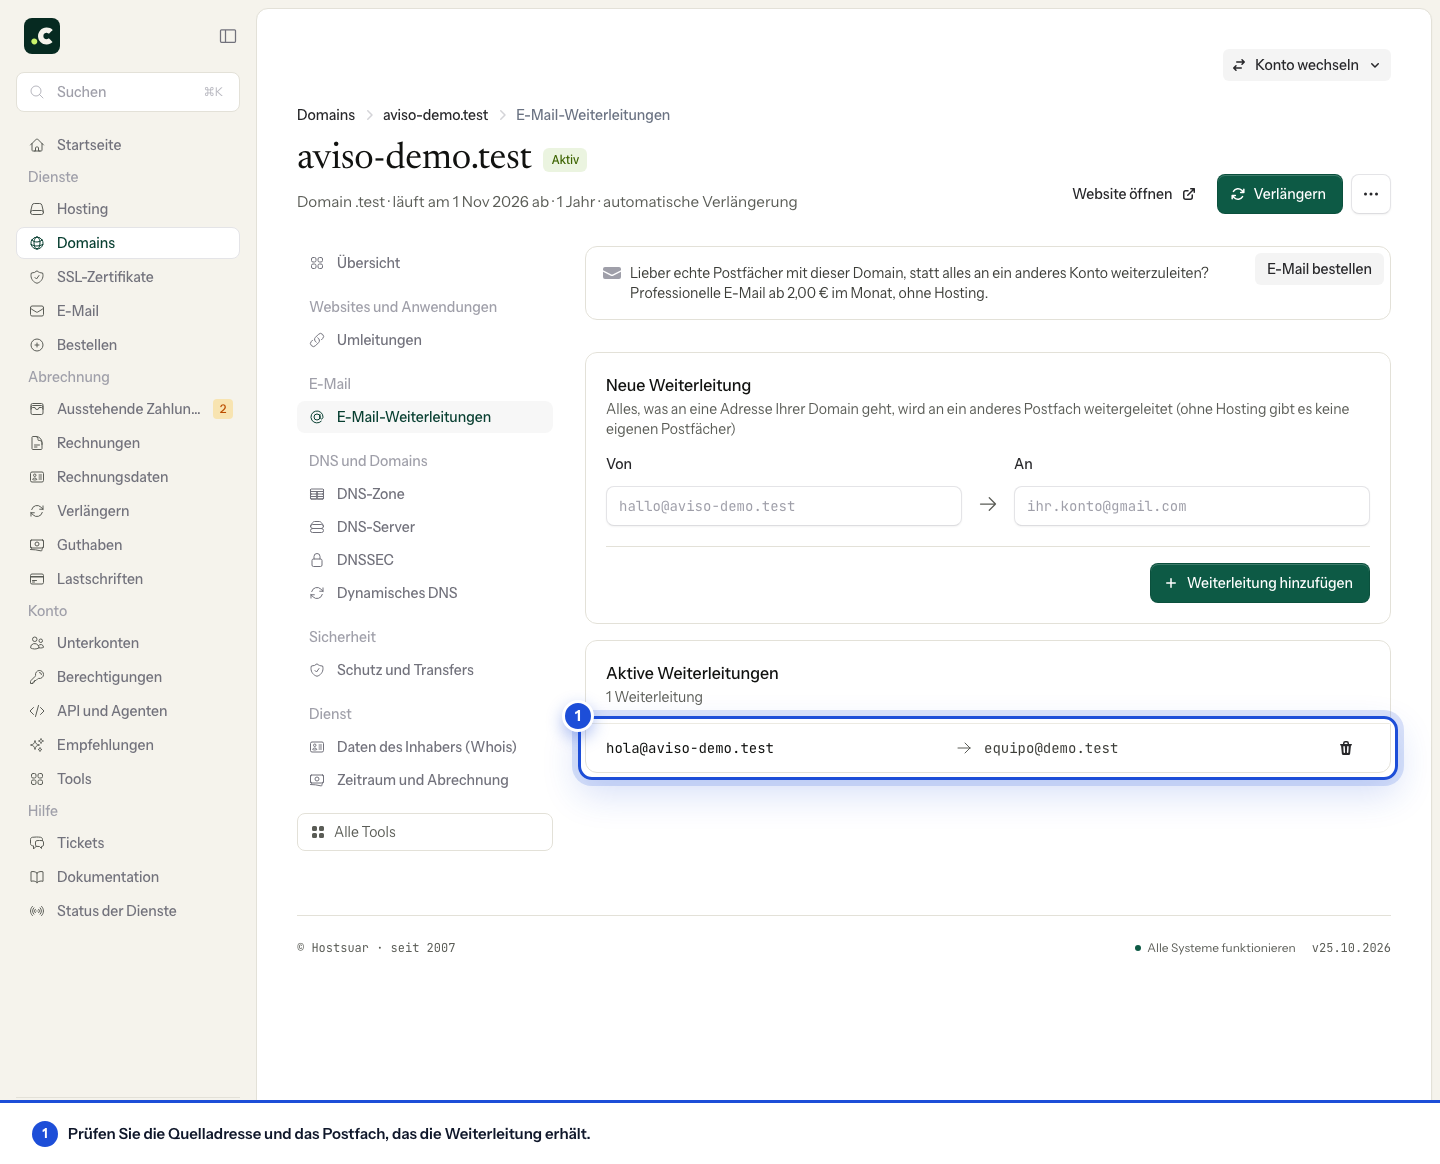1440x1164 pixels.
Task: Open Lastschriften in sidebar
Action: click(128, 579)
